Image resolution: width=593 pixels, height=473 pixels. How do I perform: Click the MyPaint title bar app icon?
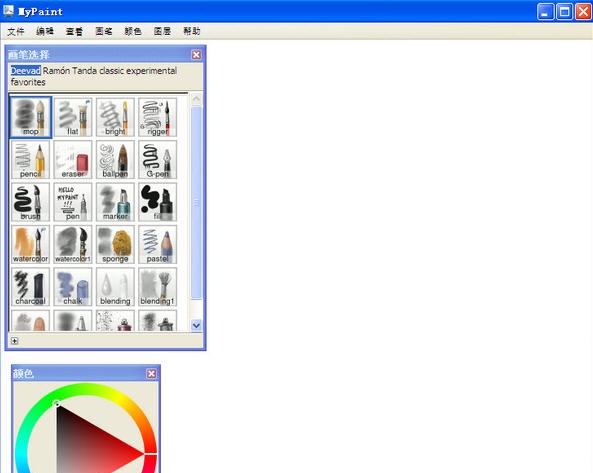9,11
